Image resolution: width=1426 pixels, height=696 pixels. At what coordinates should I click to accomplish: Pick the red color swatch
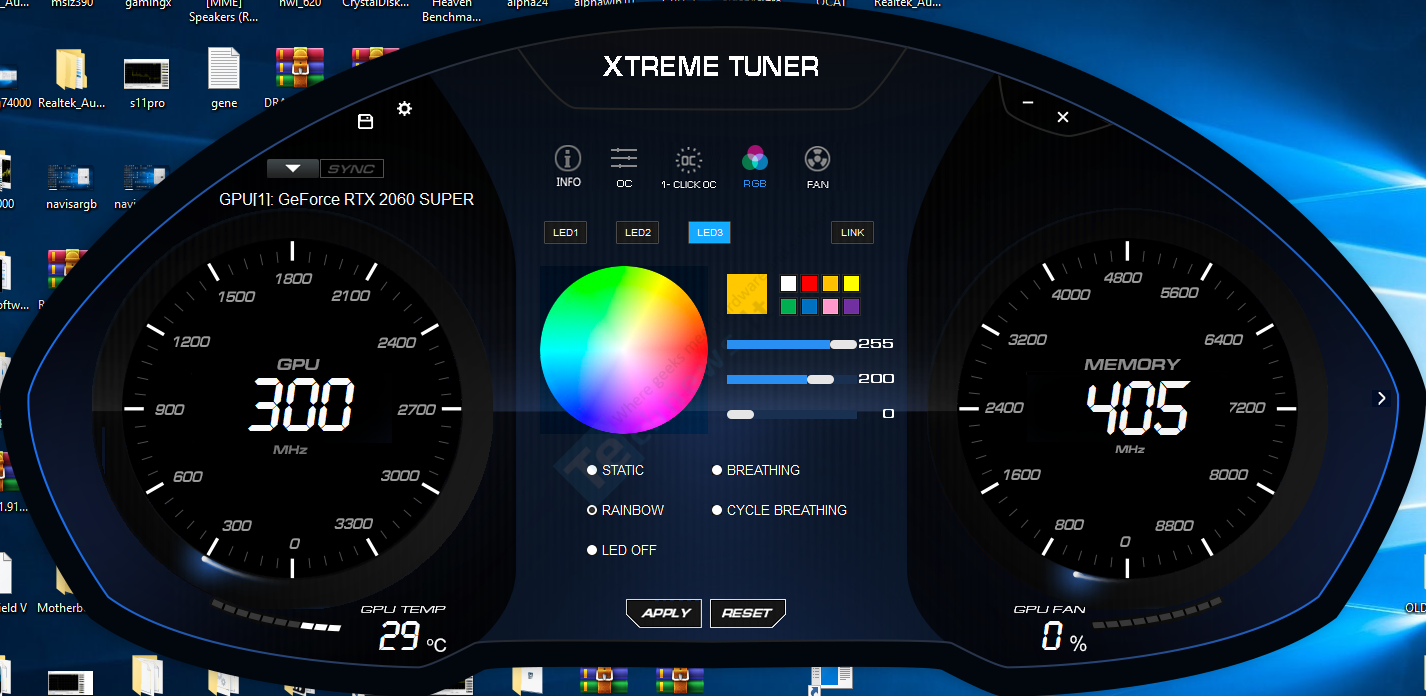click(x=810, y=283)
